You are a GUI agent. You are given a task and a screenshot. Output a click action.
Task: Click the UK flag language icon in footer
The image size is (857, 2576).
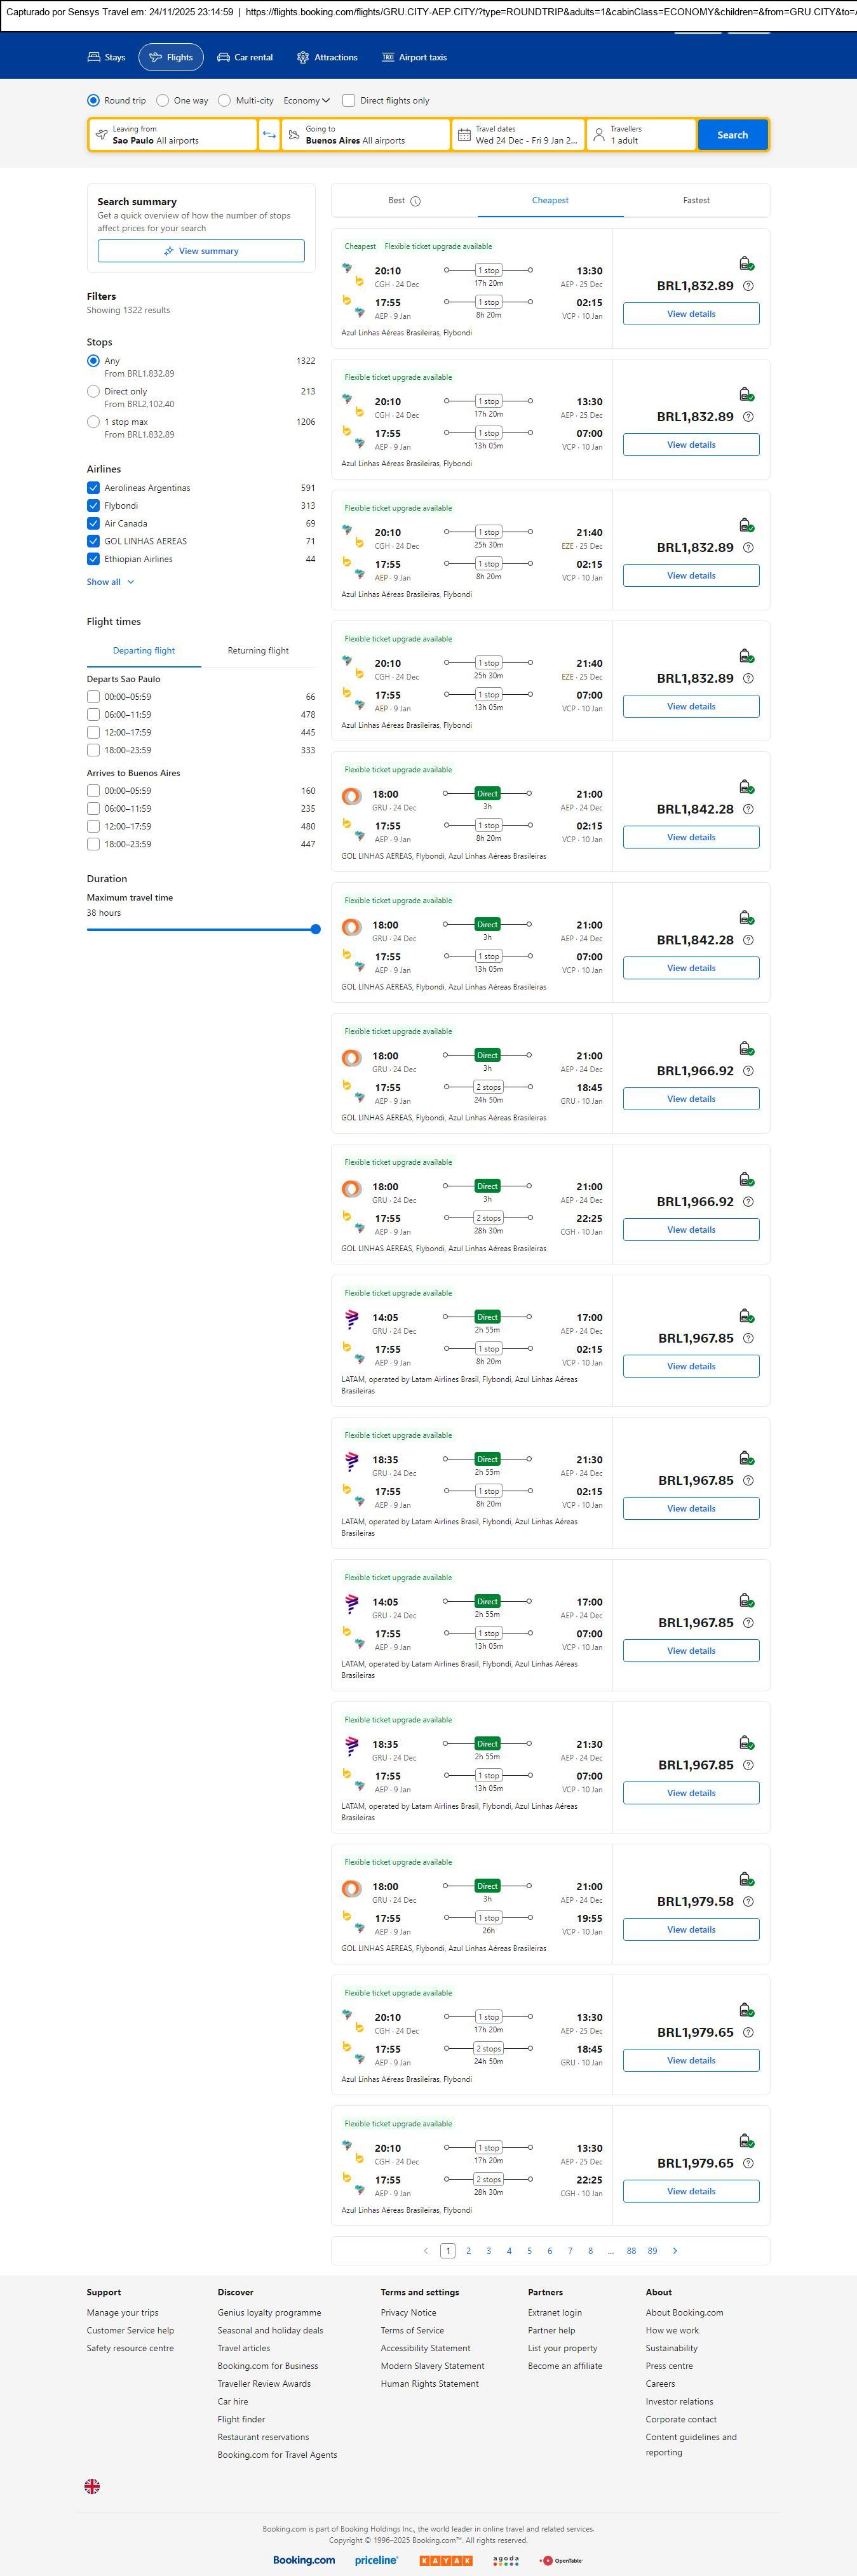pyautogui.click(x=92, y=2485)
